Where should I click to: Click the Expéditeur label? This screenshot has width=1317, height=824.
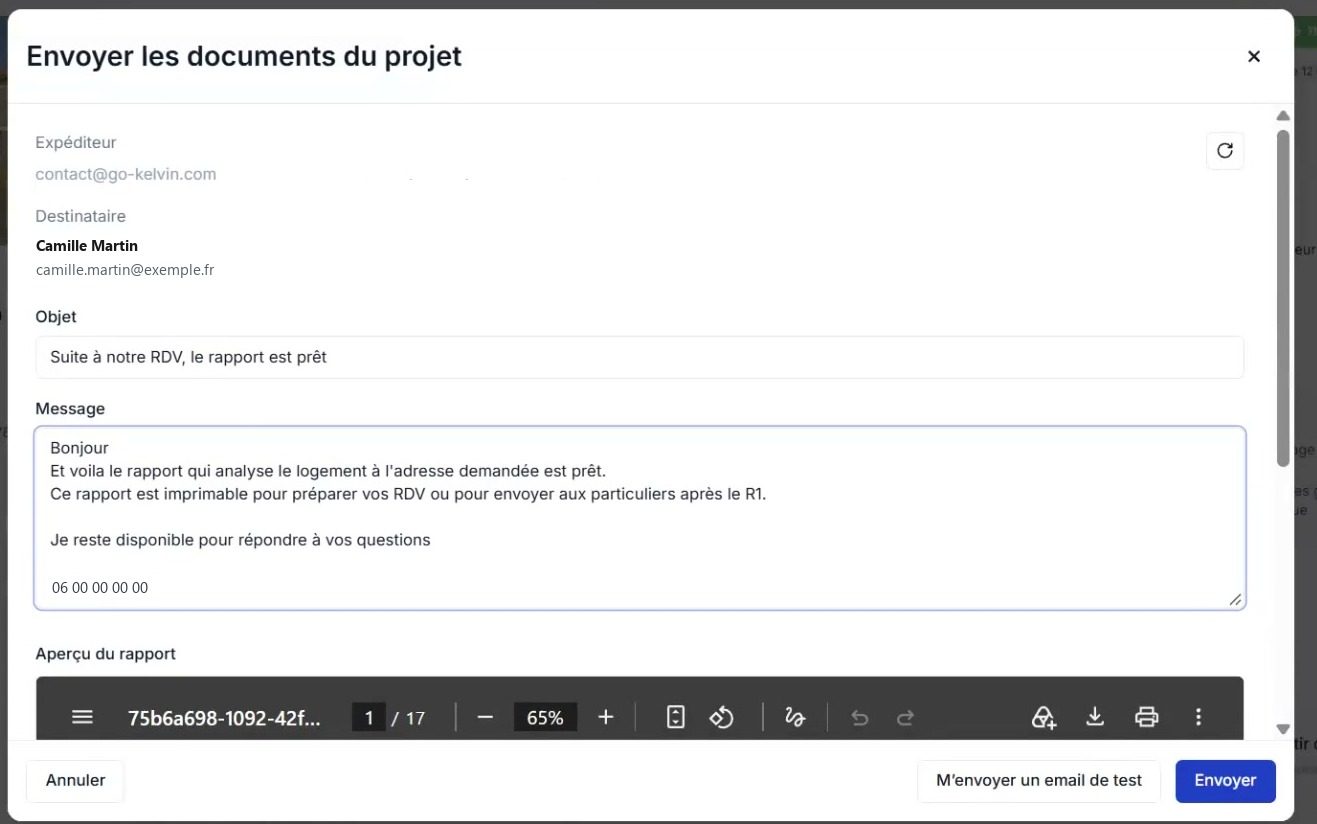(76, 143)
